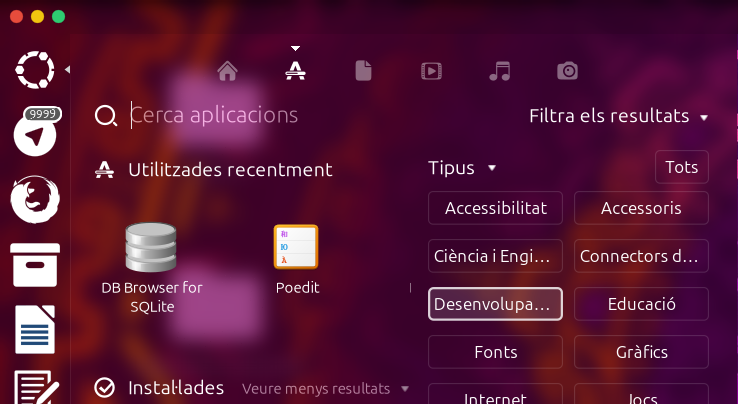The height and width of the screenshot is (404, 738).
Task: Select the Fonts category filter
Action: [x=495, y=352]
